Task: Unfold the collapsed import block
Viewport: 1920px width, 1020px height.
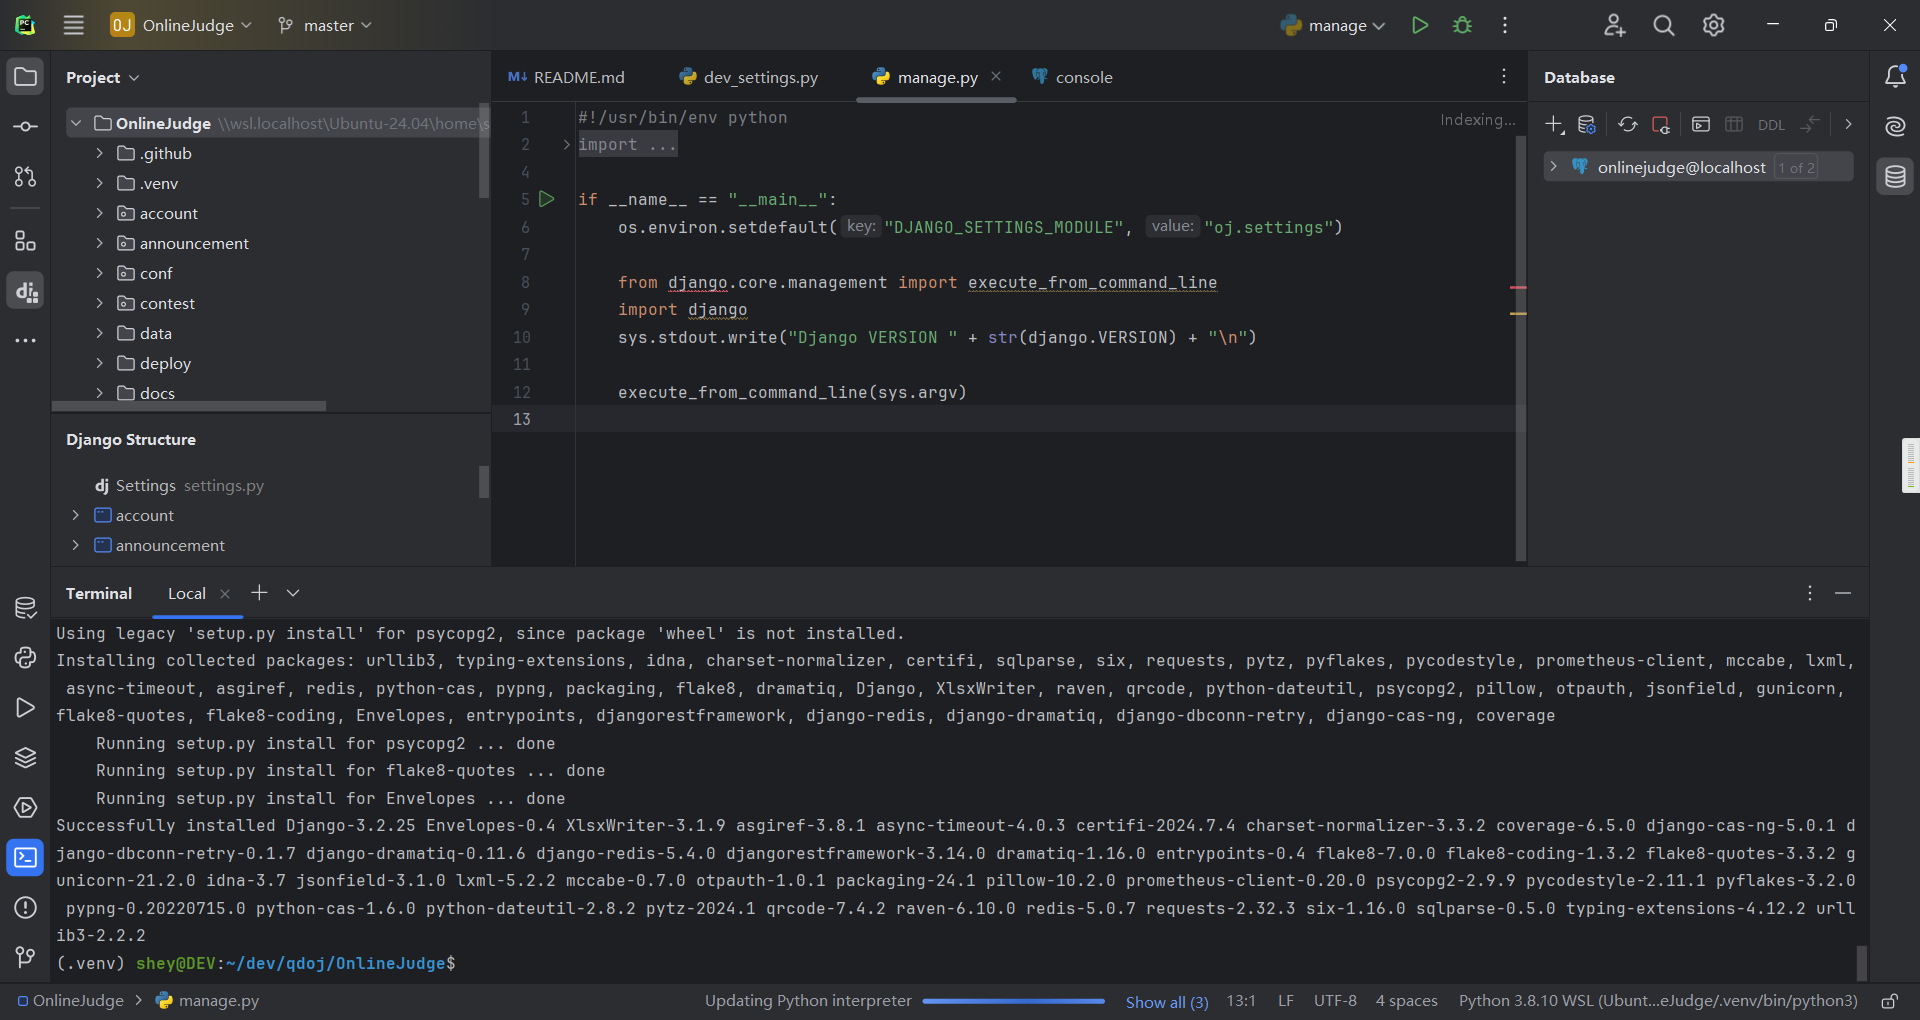Action: (x=566, y=145)
